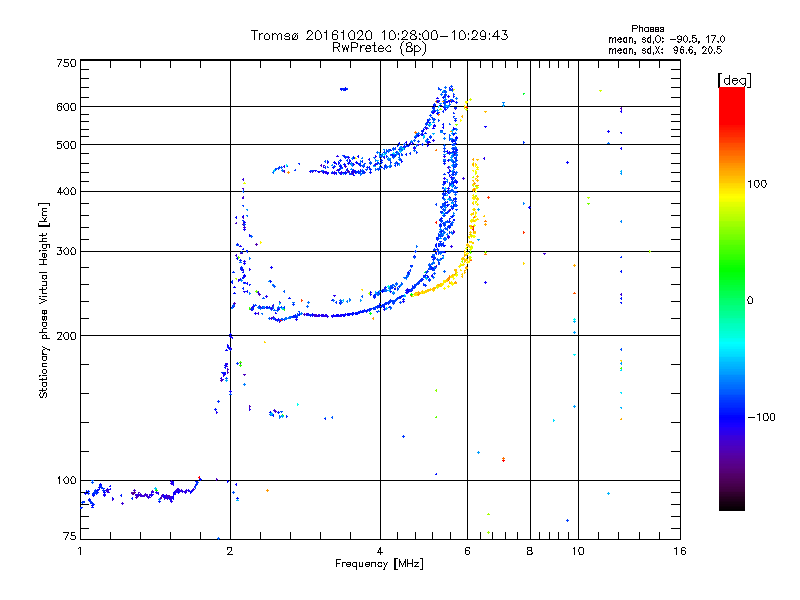Click y-axis tick label "400"
800x600 pixels.
[x=66, y=191]
